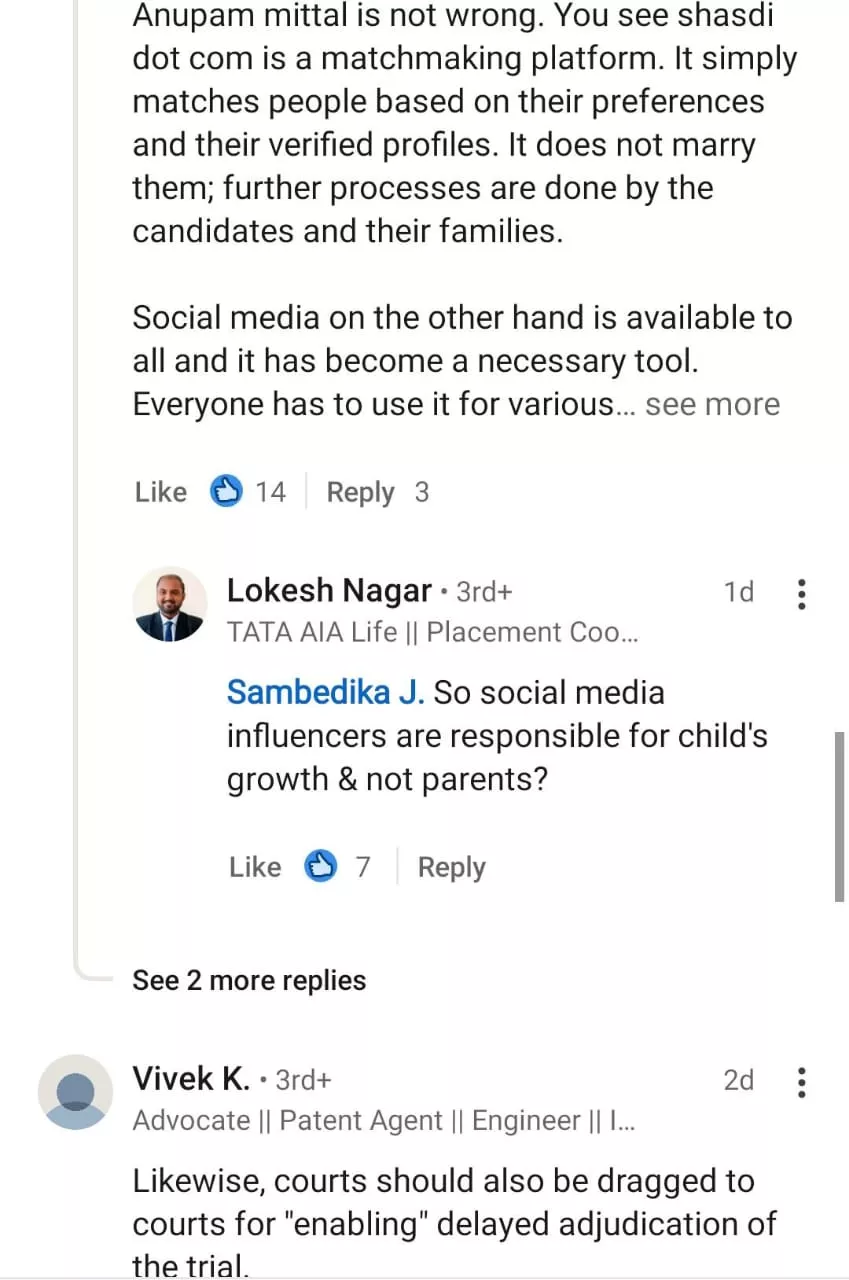Reply to the Anupam Mittal comment
849x1280 pixels.
(360, 492)
